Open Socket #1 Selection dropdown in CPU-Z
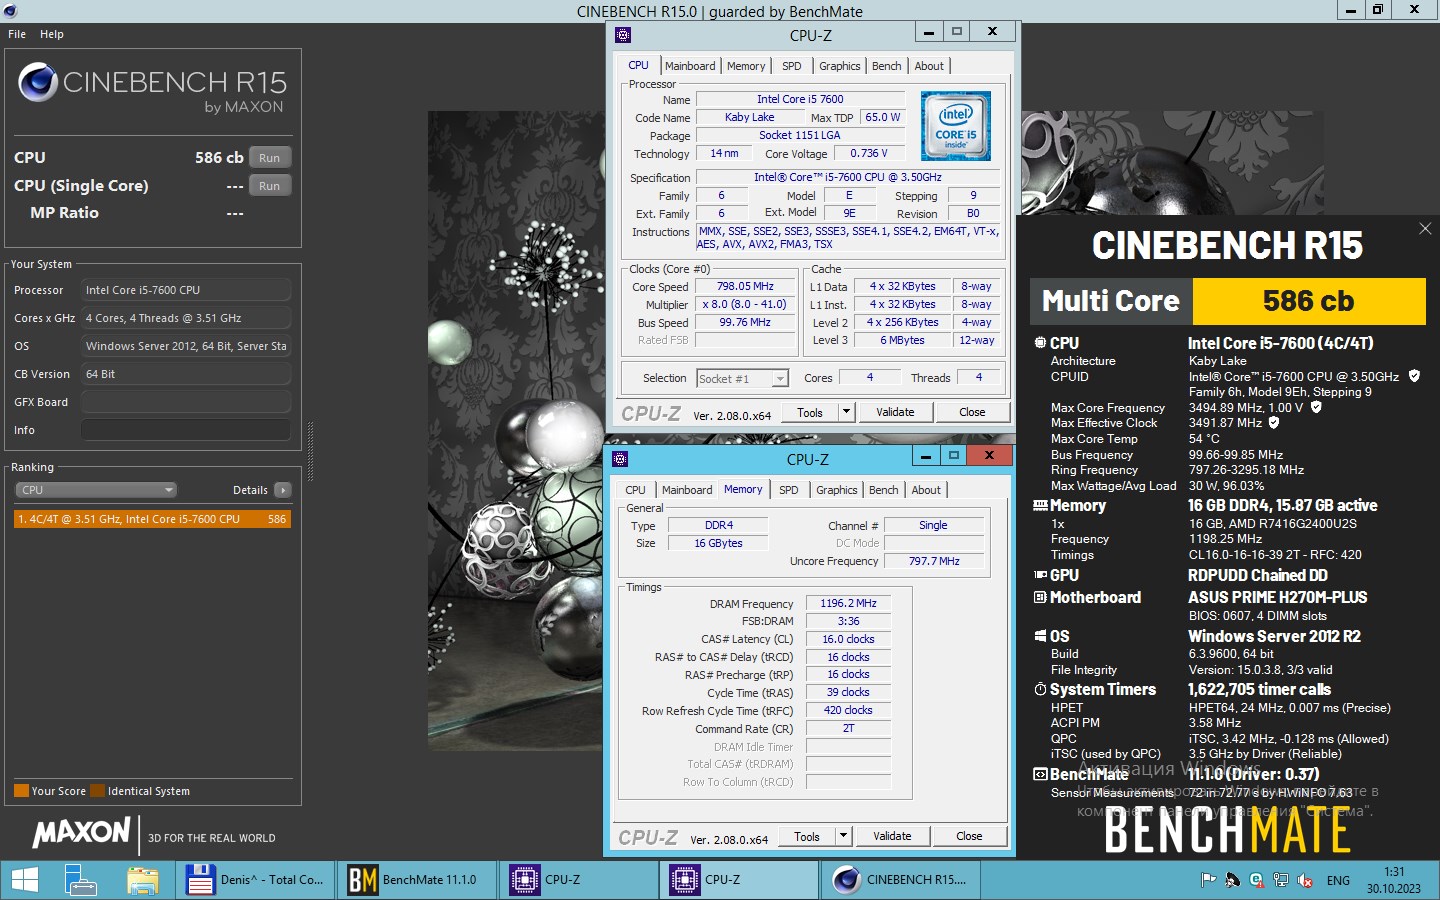The height and width of the screenshot is (900, 1440). (742, 379)
